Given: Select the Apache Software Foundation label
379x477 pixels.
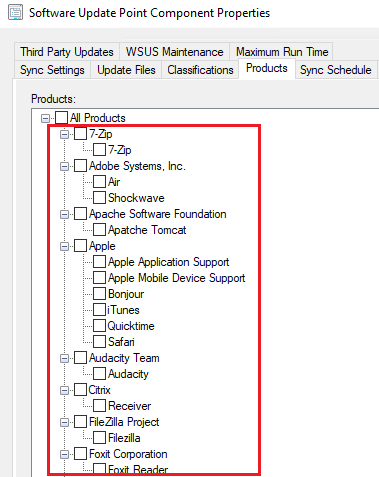Looking at the screenshot, I should [158, 214].
